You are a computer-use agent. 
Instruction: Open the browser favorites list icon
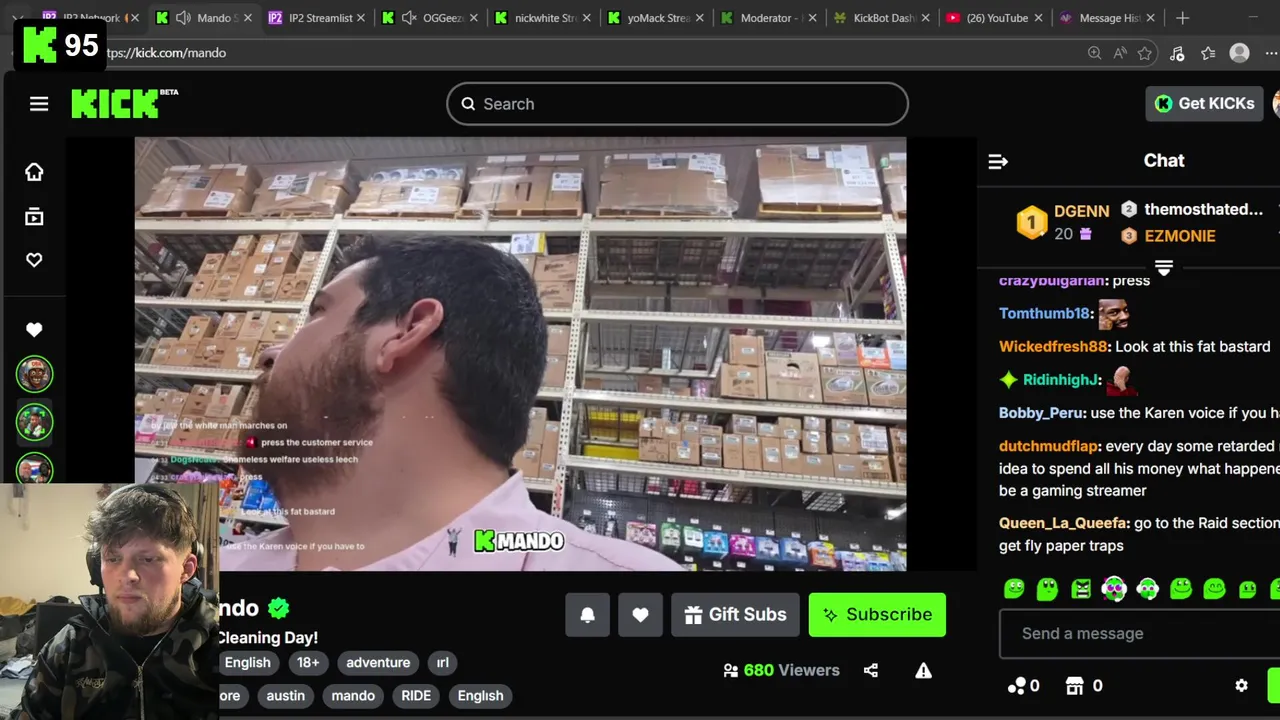[1208, 53]
